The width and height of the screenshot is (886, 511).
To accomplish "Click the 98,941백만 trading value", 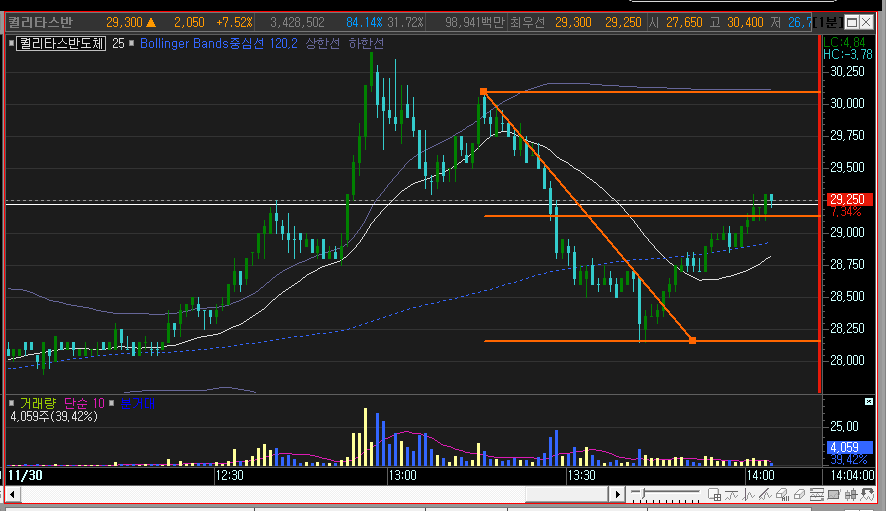I will (x=475, y=23).
